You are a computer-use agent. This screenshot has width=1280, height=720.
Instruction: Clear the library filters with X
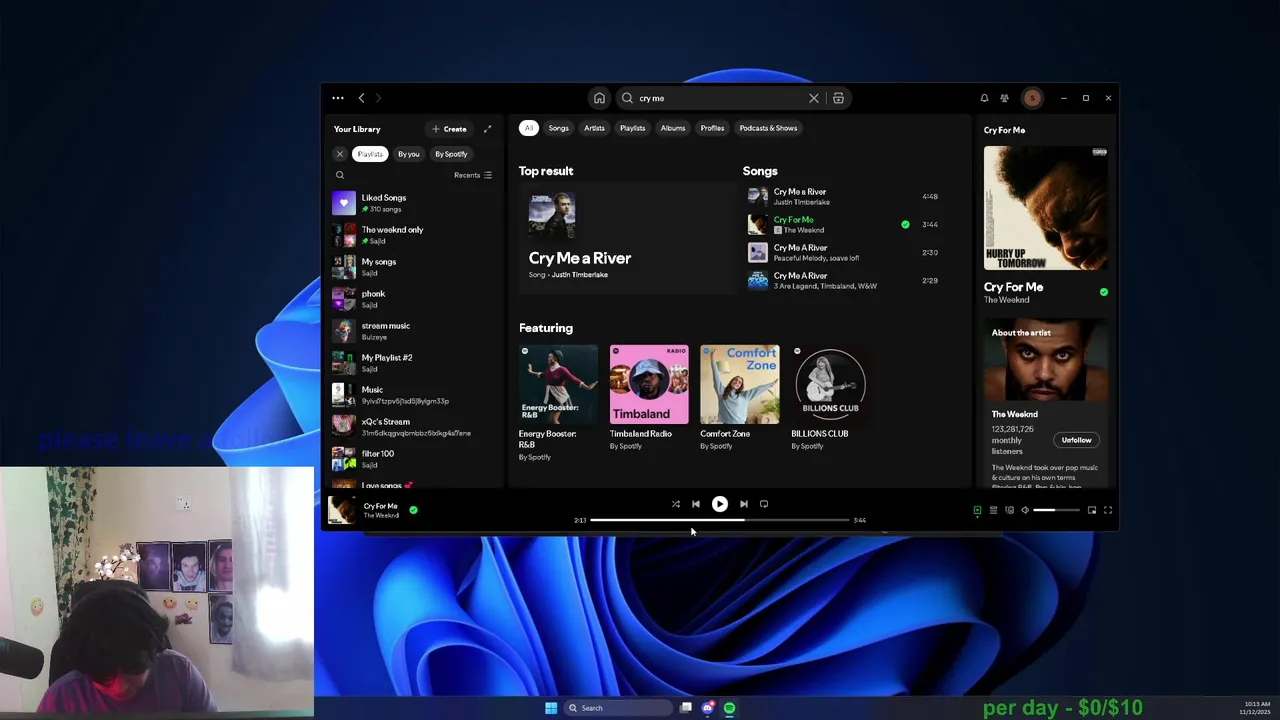[340, 154]
